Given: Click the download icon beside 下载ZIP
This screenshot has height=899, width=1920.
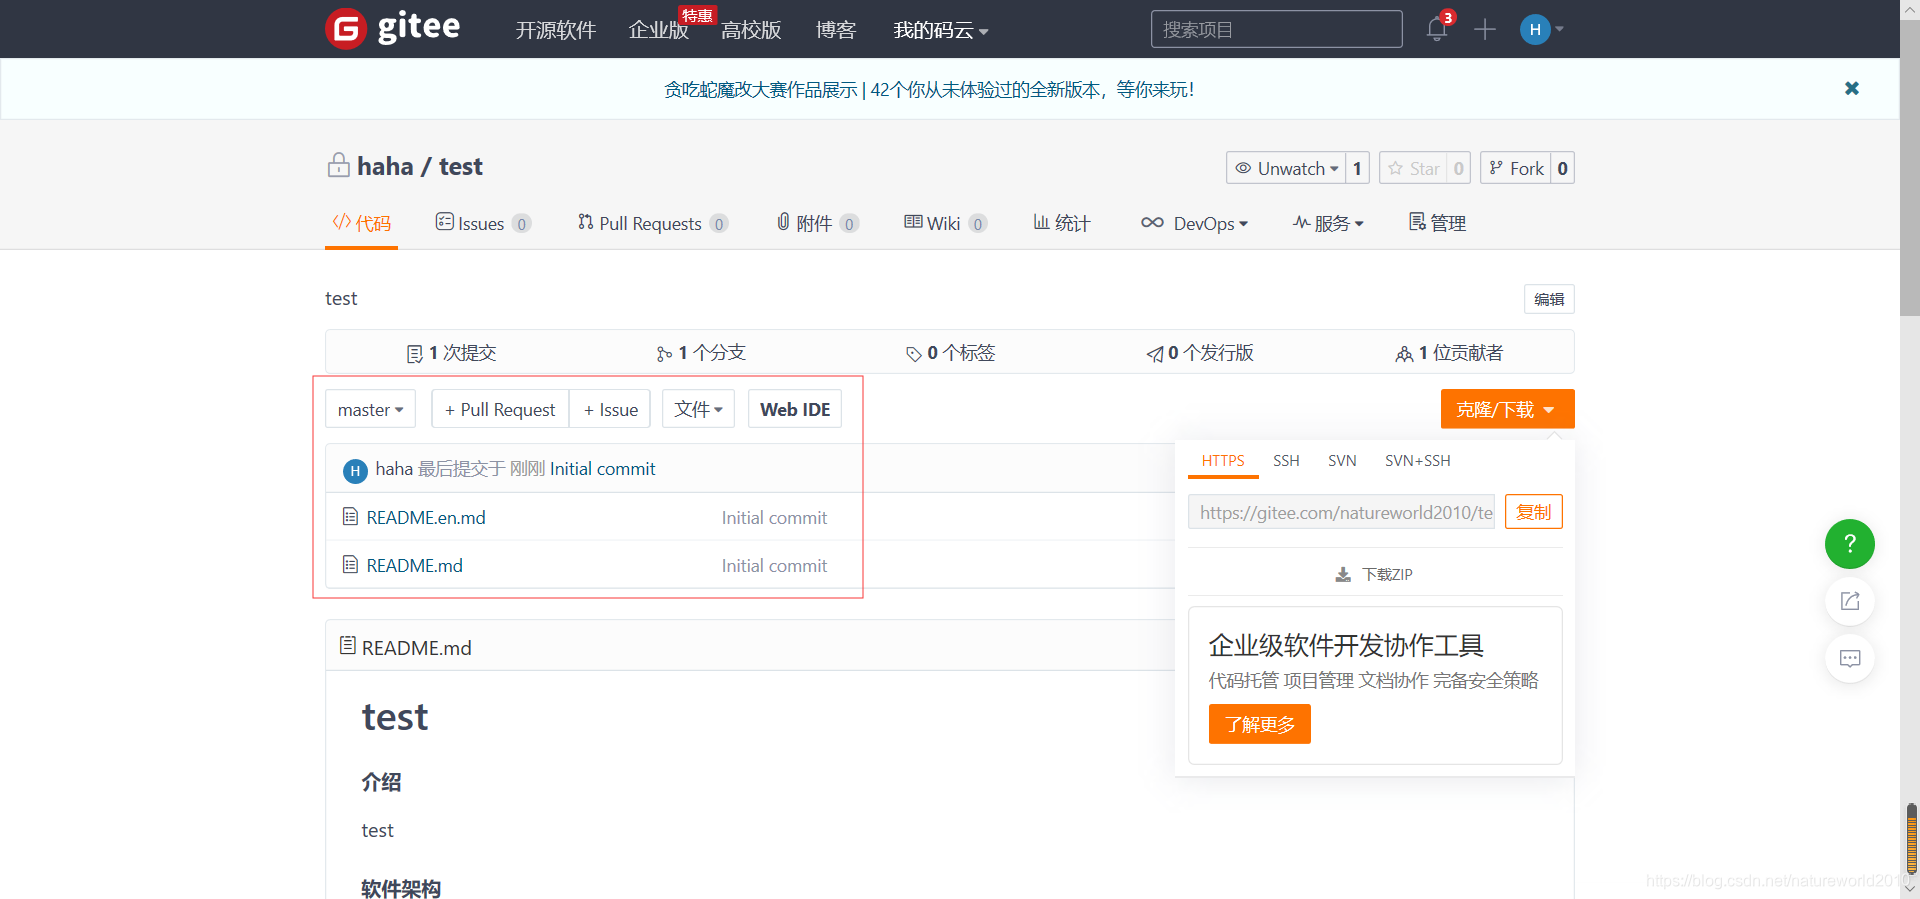Looking at the screenshot, I should point(1343,575).
